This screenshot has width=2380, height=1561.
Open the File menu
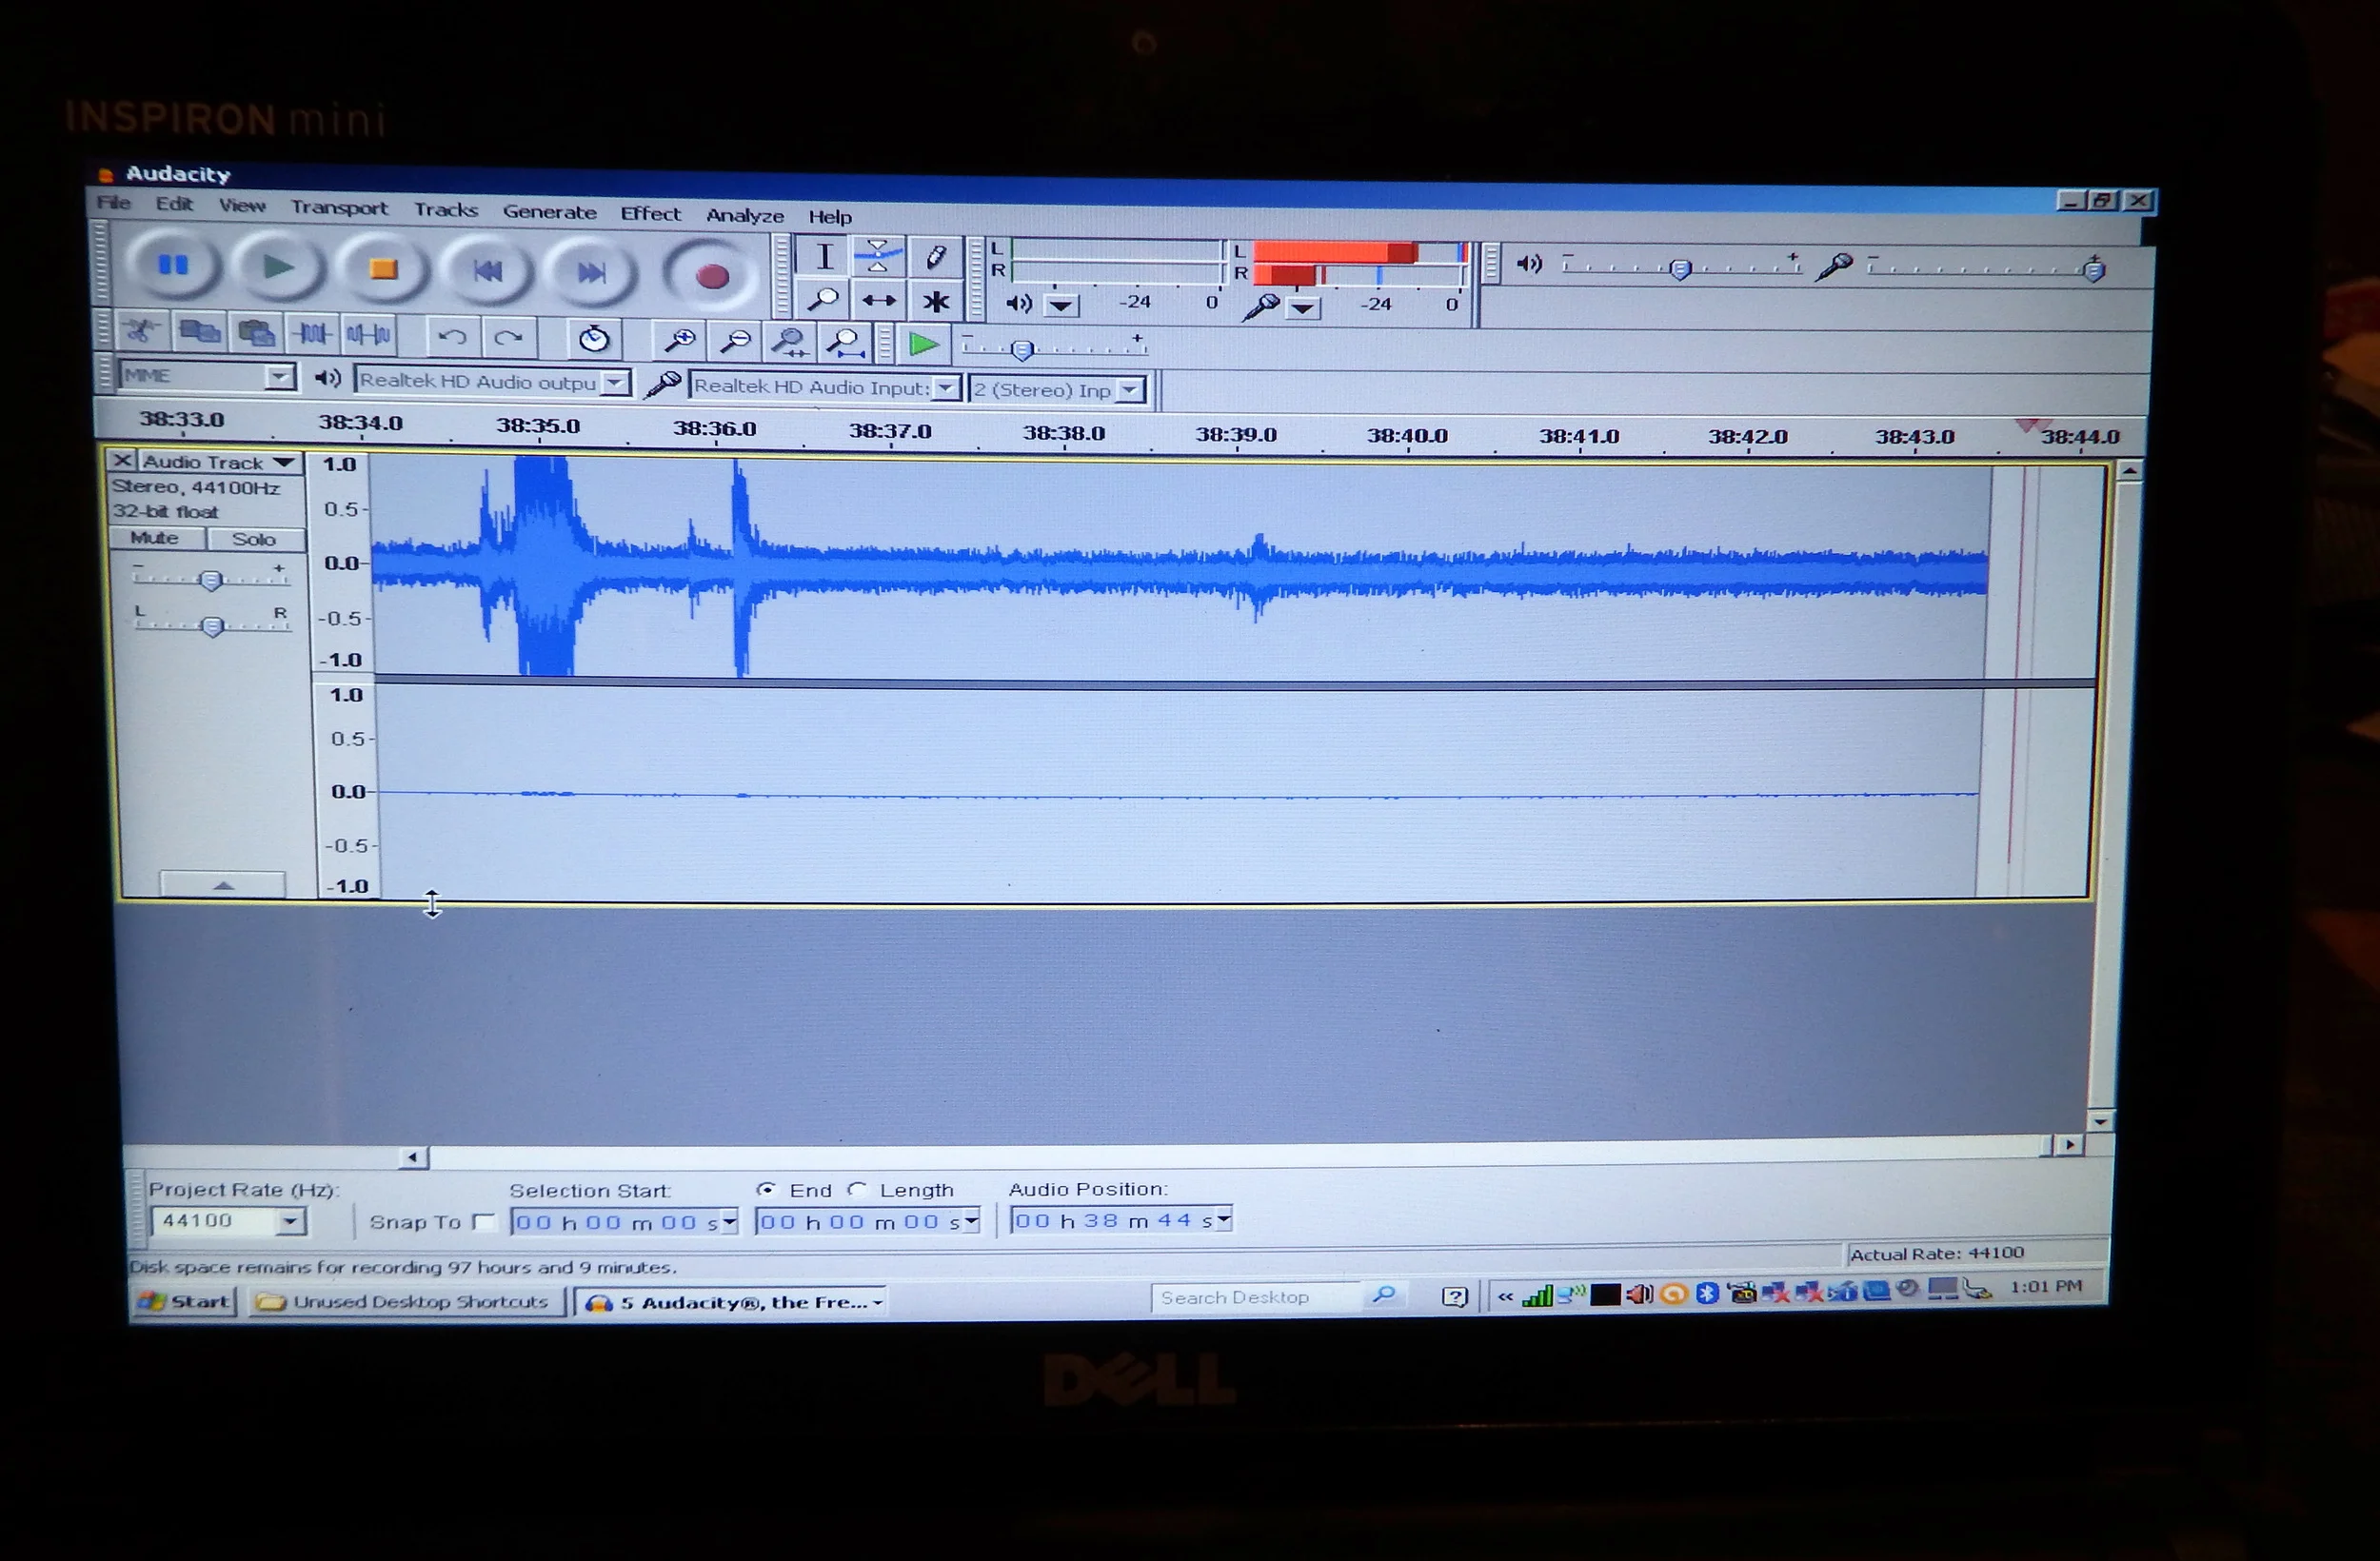point(113,203)
